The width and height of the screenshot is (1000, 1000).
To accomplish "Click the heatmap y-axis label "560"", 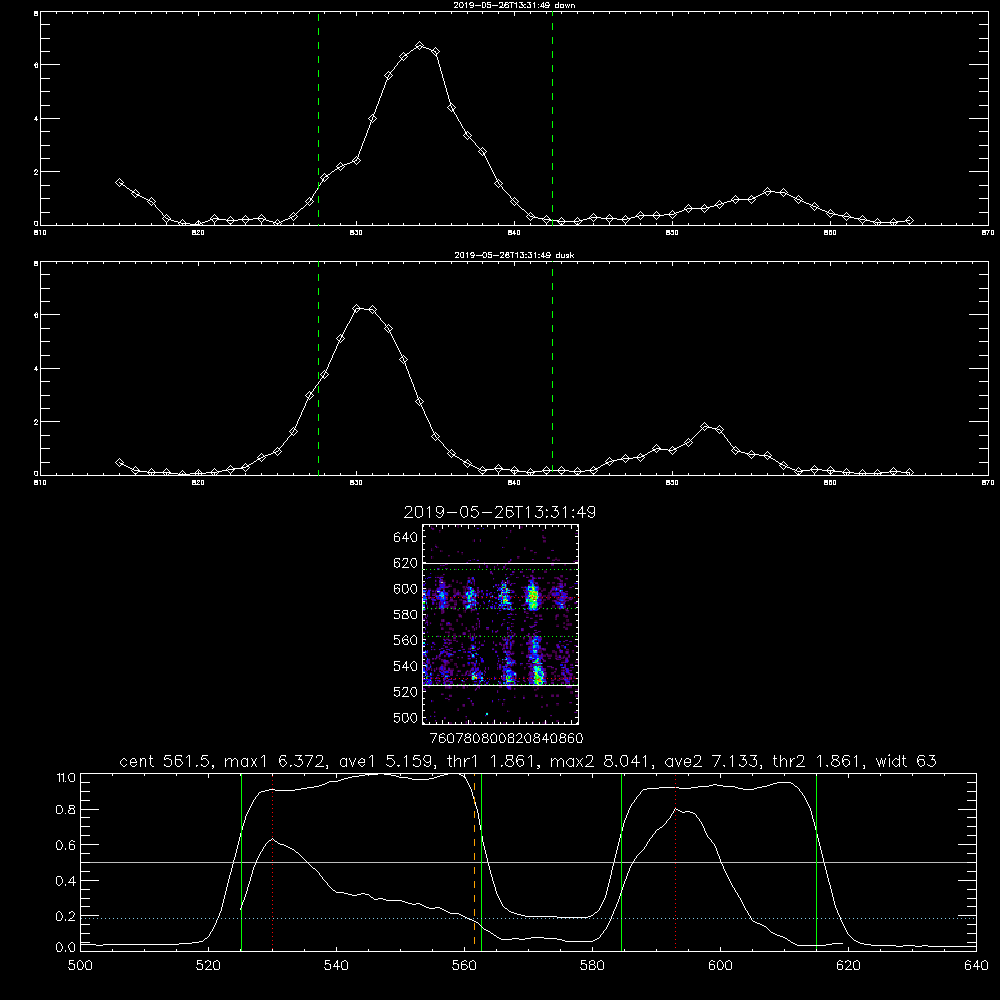I will (x=406, y=640).
